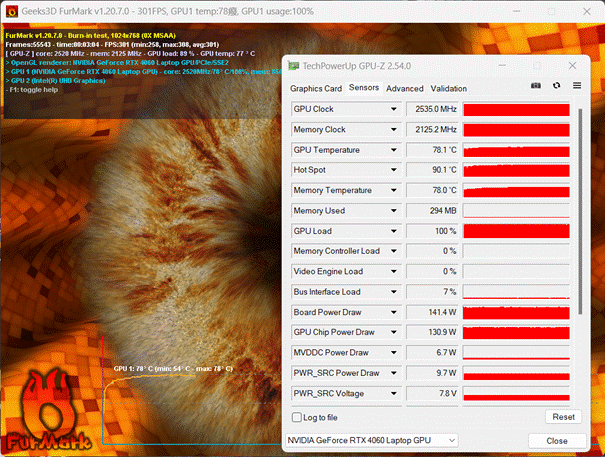Viewport: 605px width, 457px height.
Task: Click the GPU-Z refresh icon
Action: tap(556, 87)
